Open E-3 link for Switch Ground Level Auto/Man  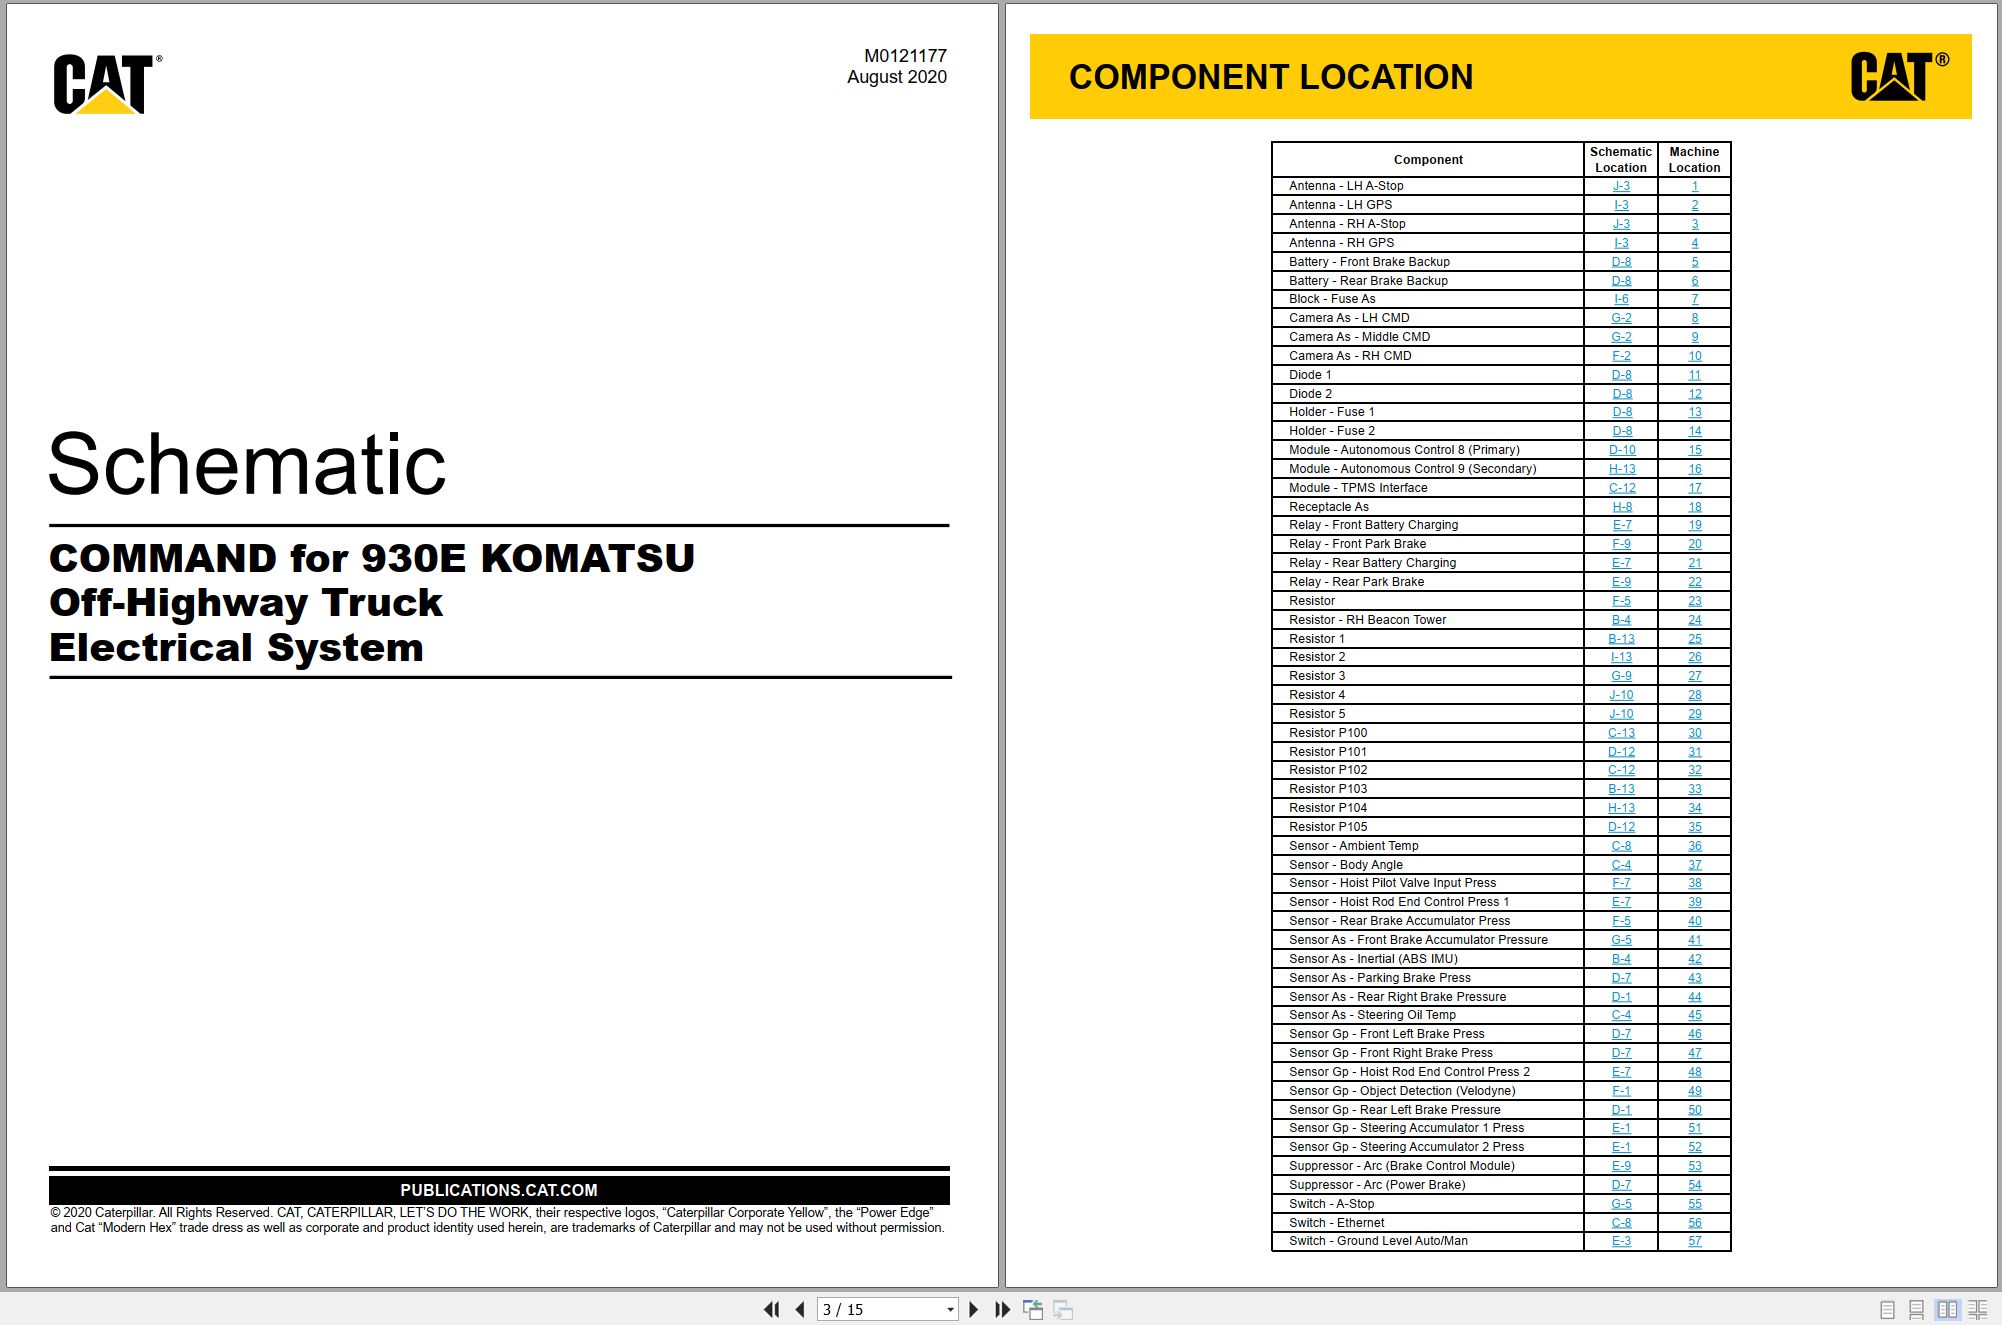1621,1241
